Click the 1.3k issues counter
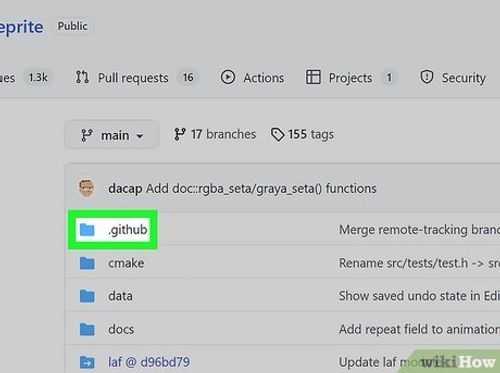 tap(38, 77)
